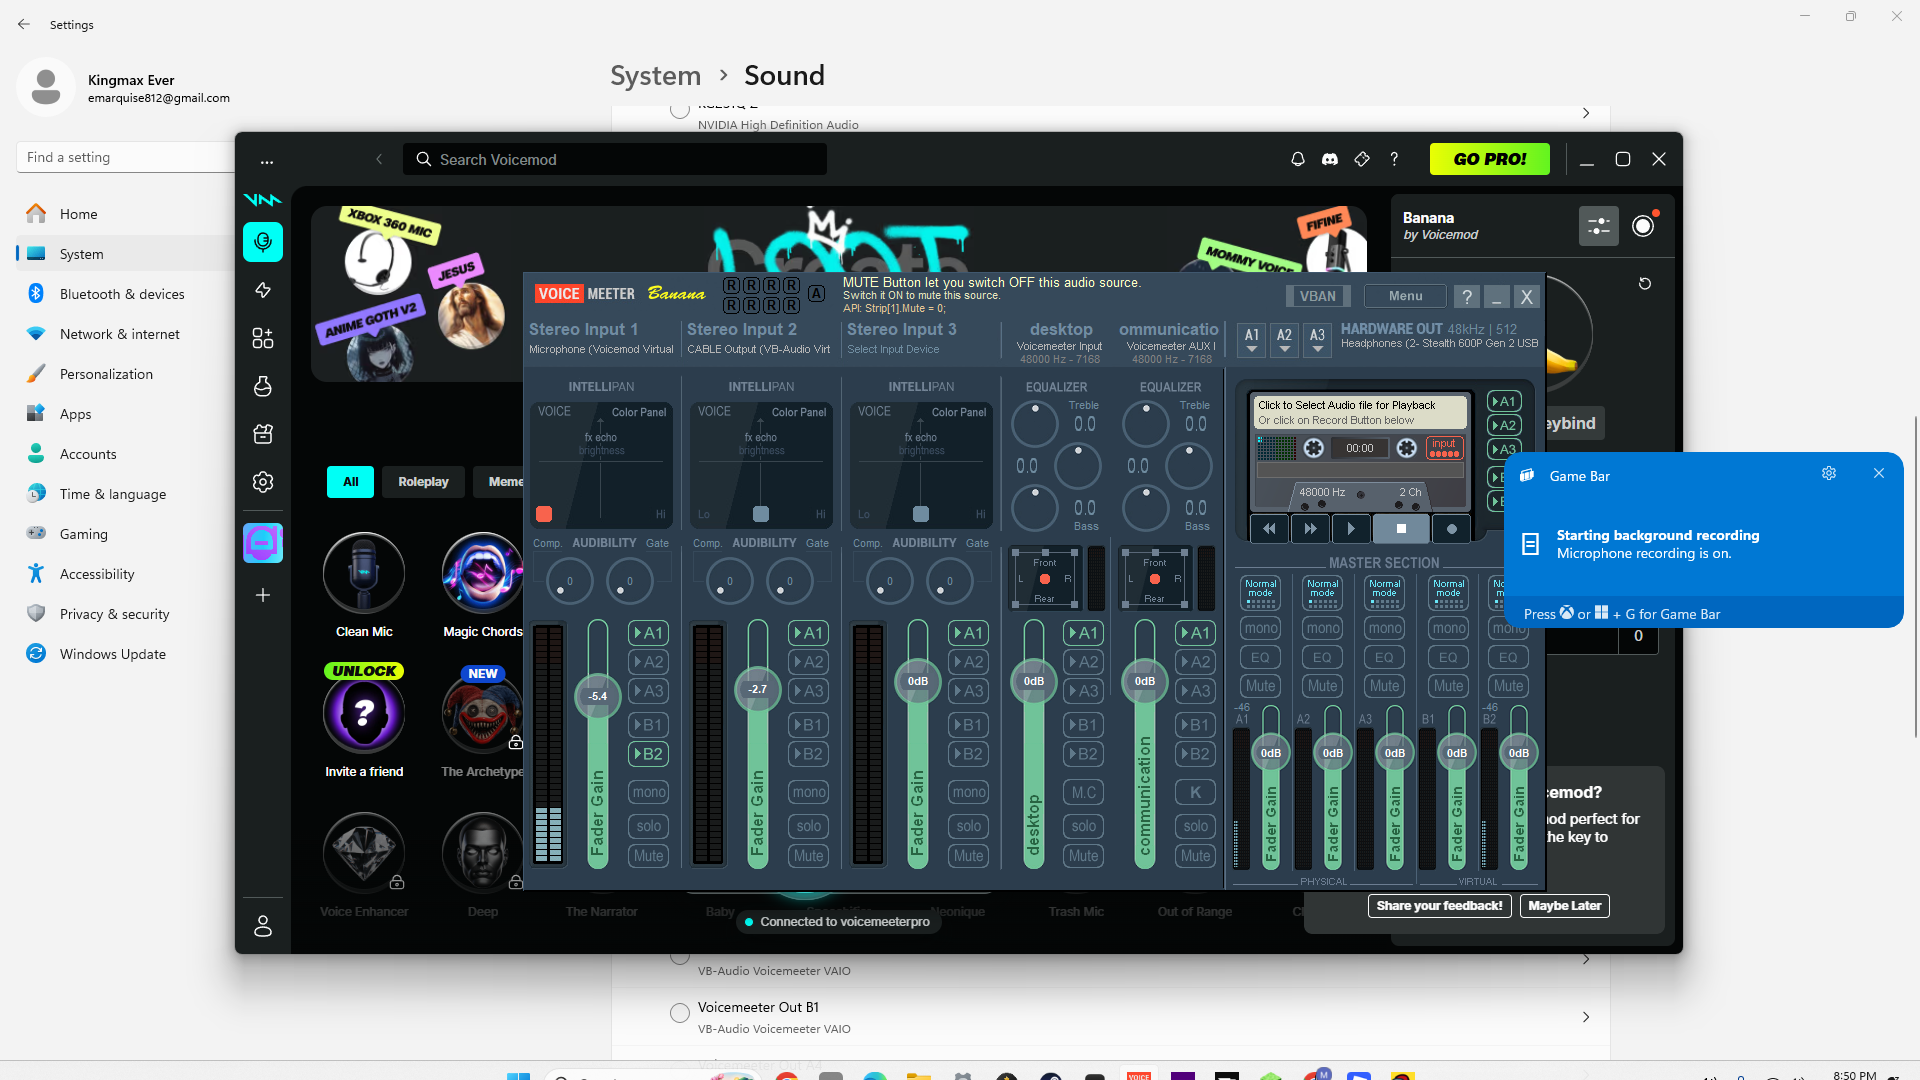Screen dimensions: 1920x1080
Task: Rewind the Voicemeeter cassette player
Action: [x=1269, y=528]
